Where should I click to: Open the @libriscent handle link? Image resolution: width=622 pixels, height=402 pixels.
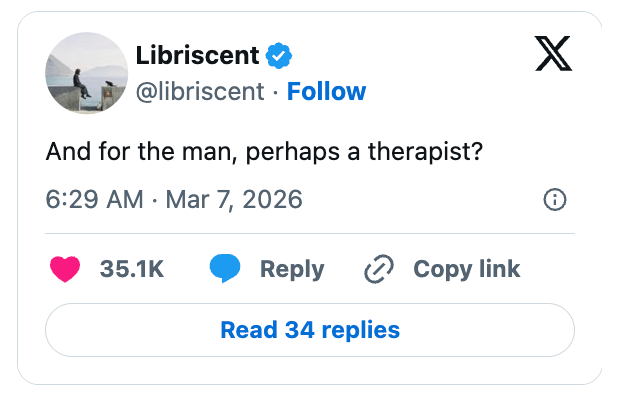click(198, 92)
